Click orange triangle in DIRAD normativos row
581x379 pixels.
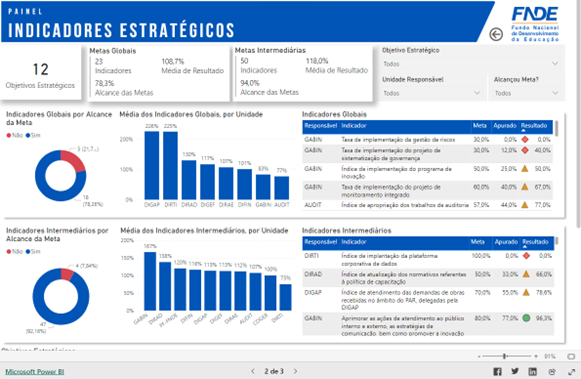point(526,274)
